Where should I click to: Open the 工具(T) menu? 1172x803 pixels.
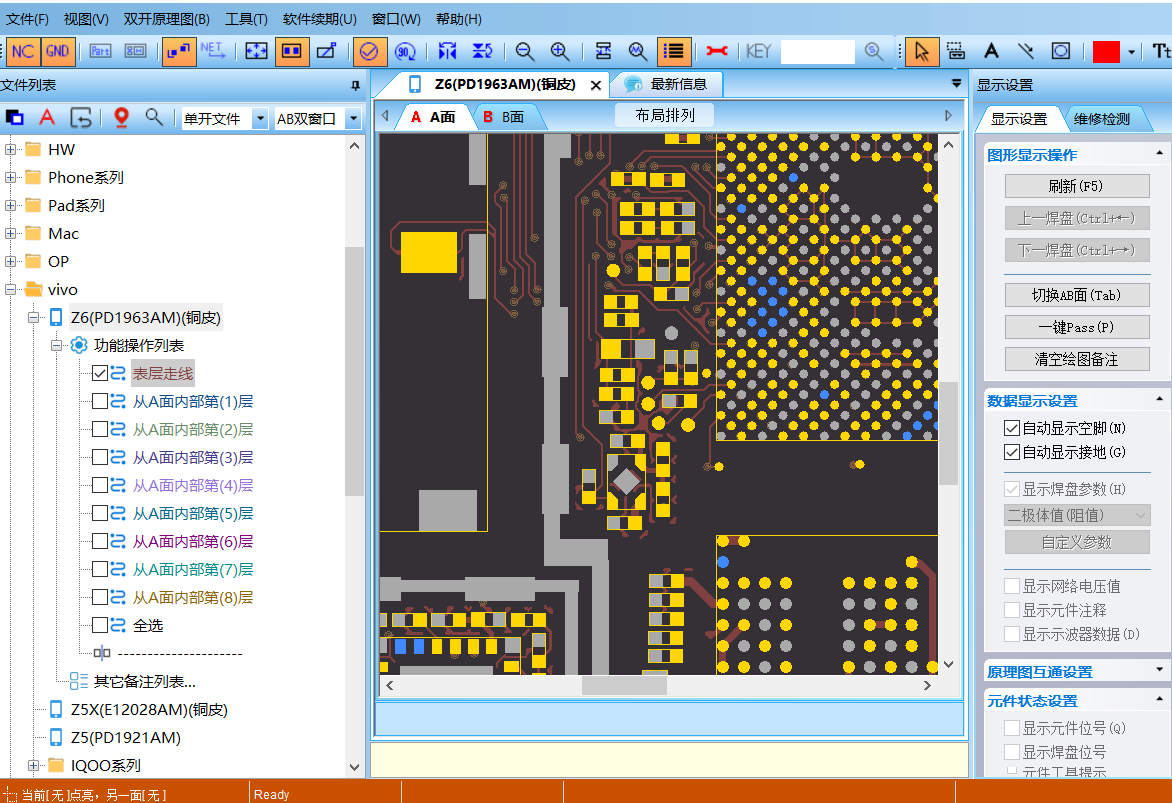click(x=245, y=18)
